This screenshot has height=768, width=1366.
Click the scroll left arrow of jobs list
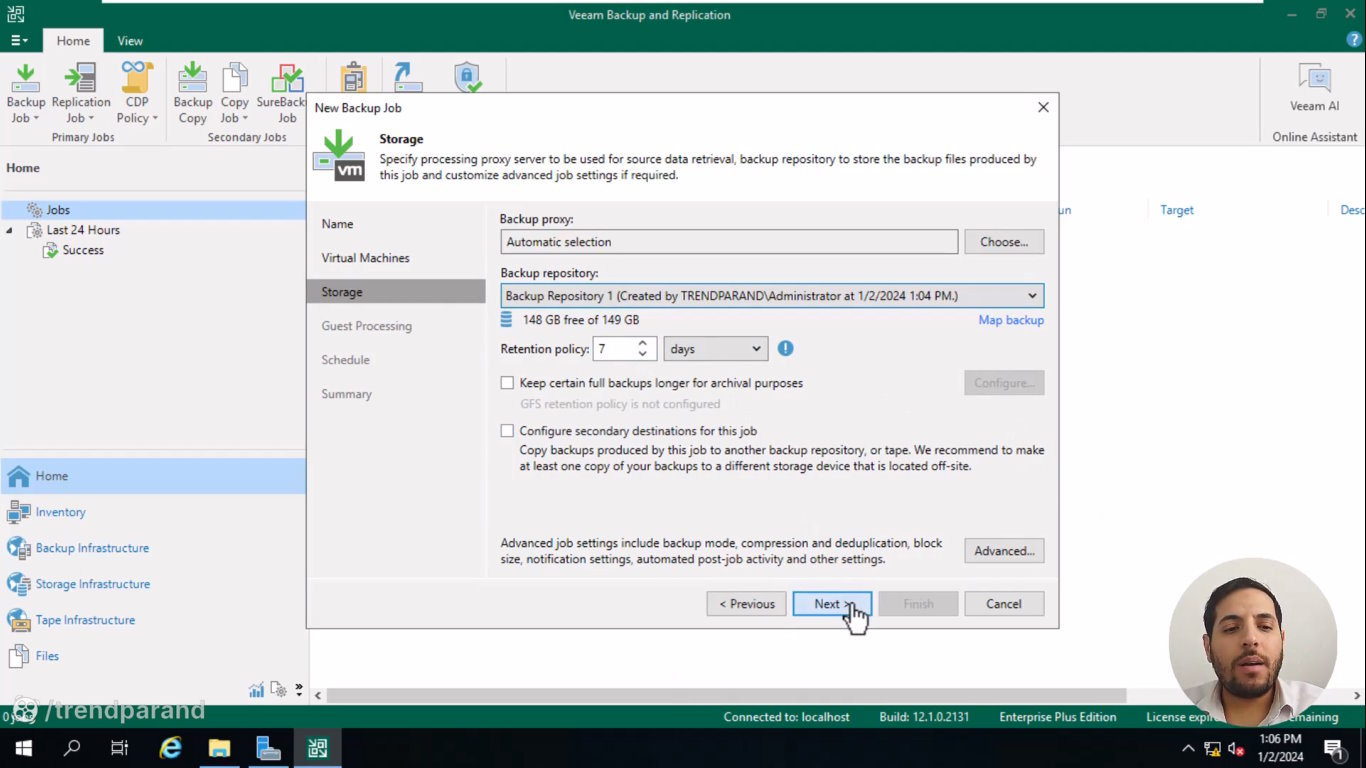tap(318, 695)
